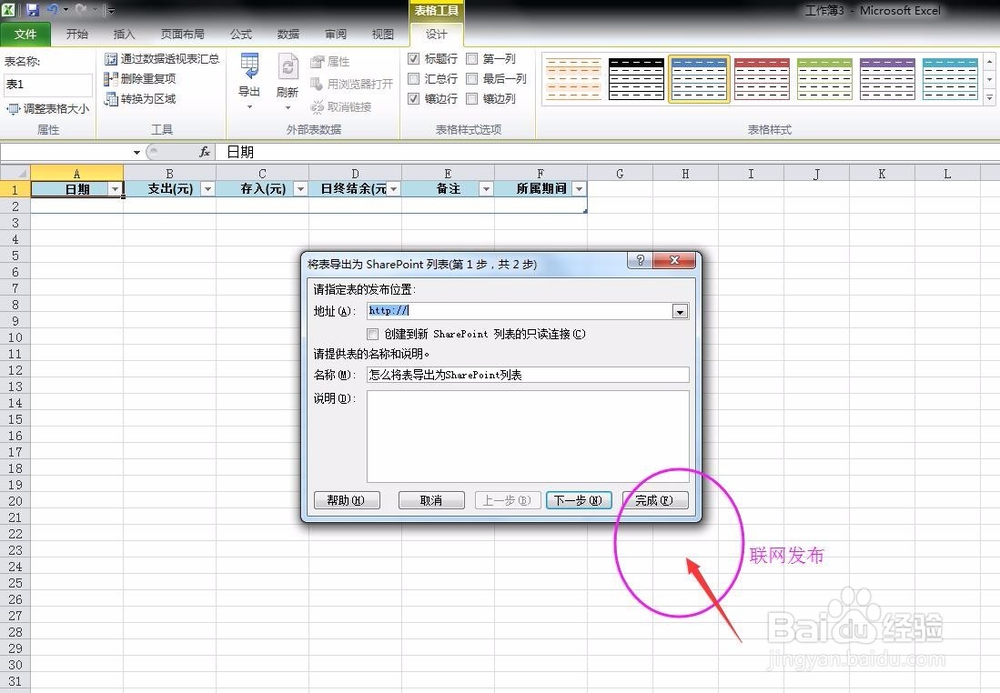Apply the teal table style swatch
Image resolution: width=1000 pixels, height=693 pixels.
pyautogui.click(x=950, y=78)
